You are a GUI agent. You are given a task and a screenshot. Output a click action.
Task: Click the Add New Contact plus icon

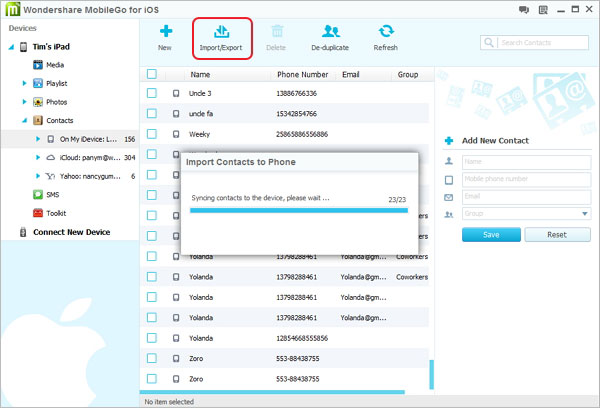(x=449, y=141)
